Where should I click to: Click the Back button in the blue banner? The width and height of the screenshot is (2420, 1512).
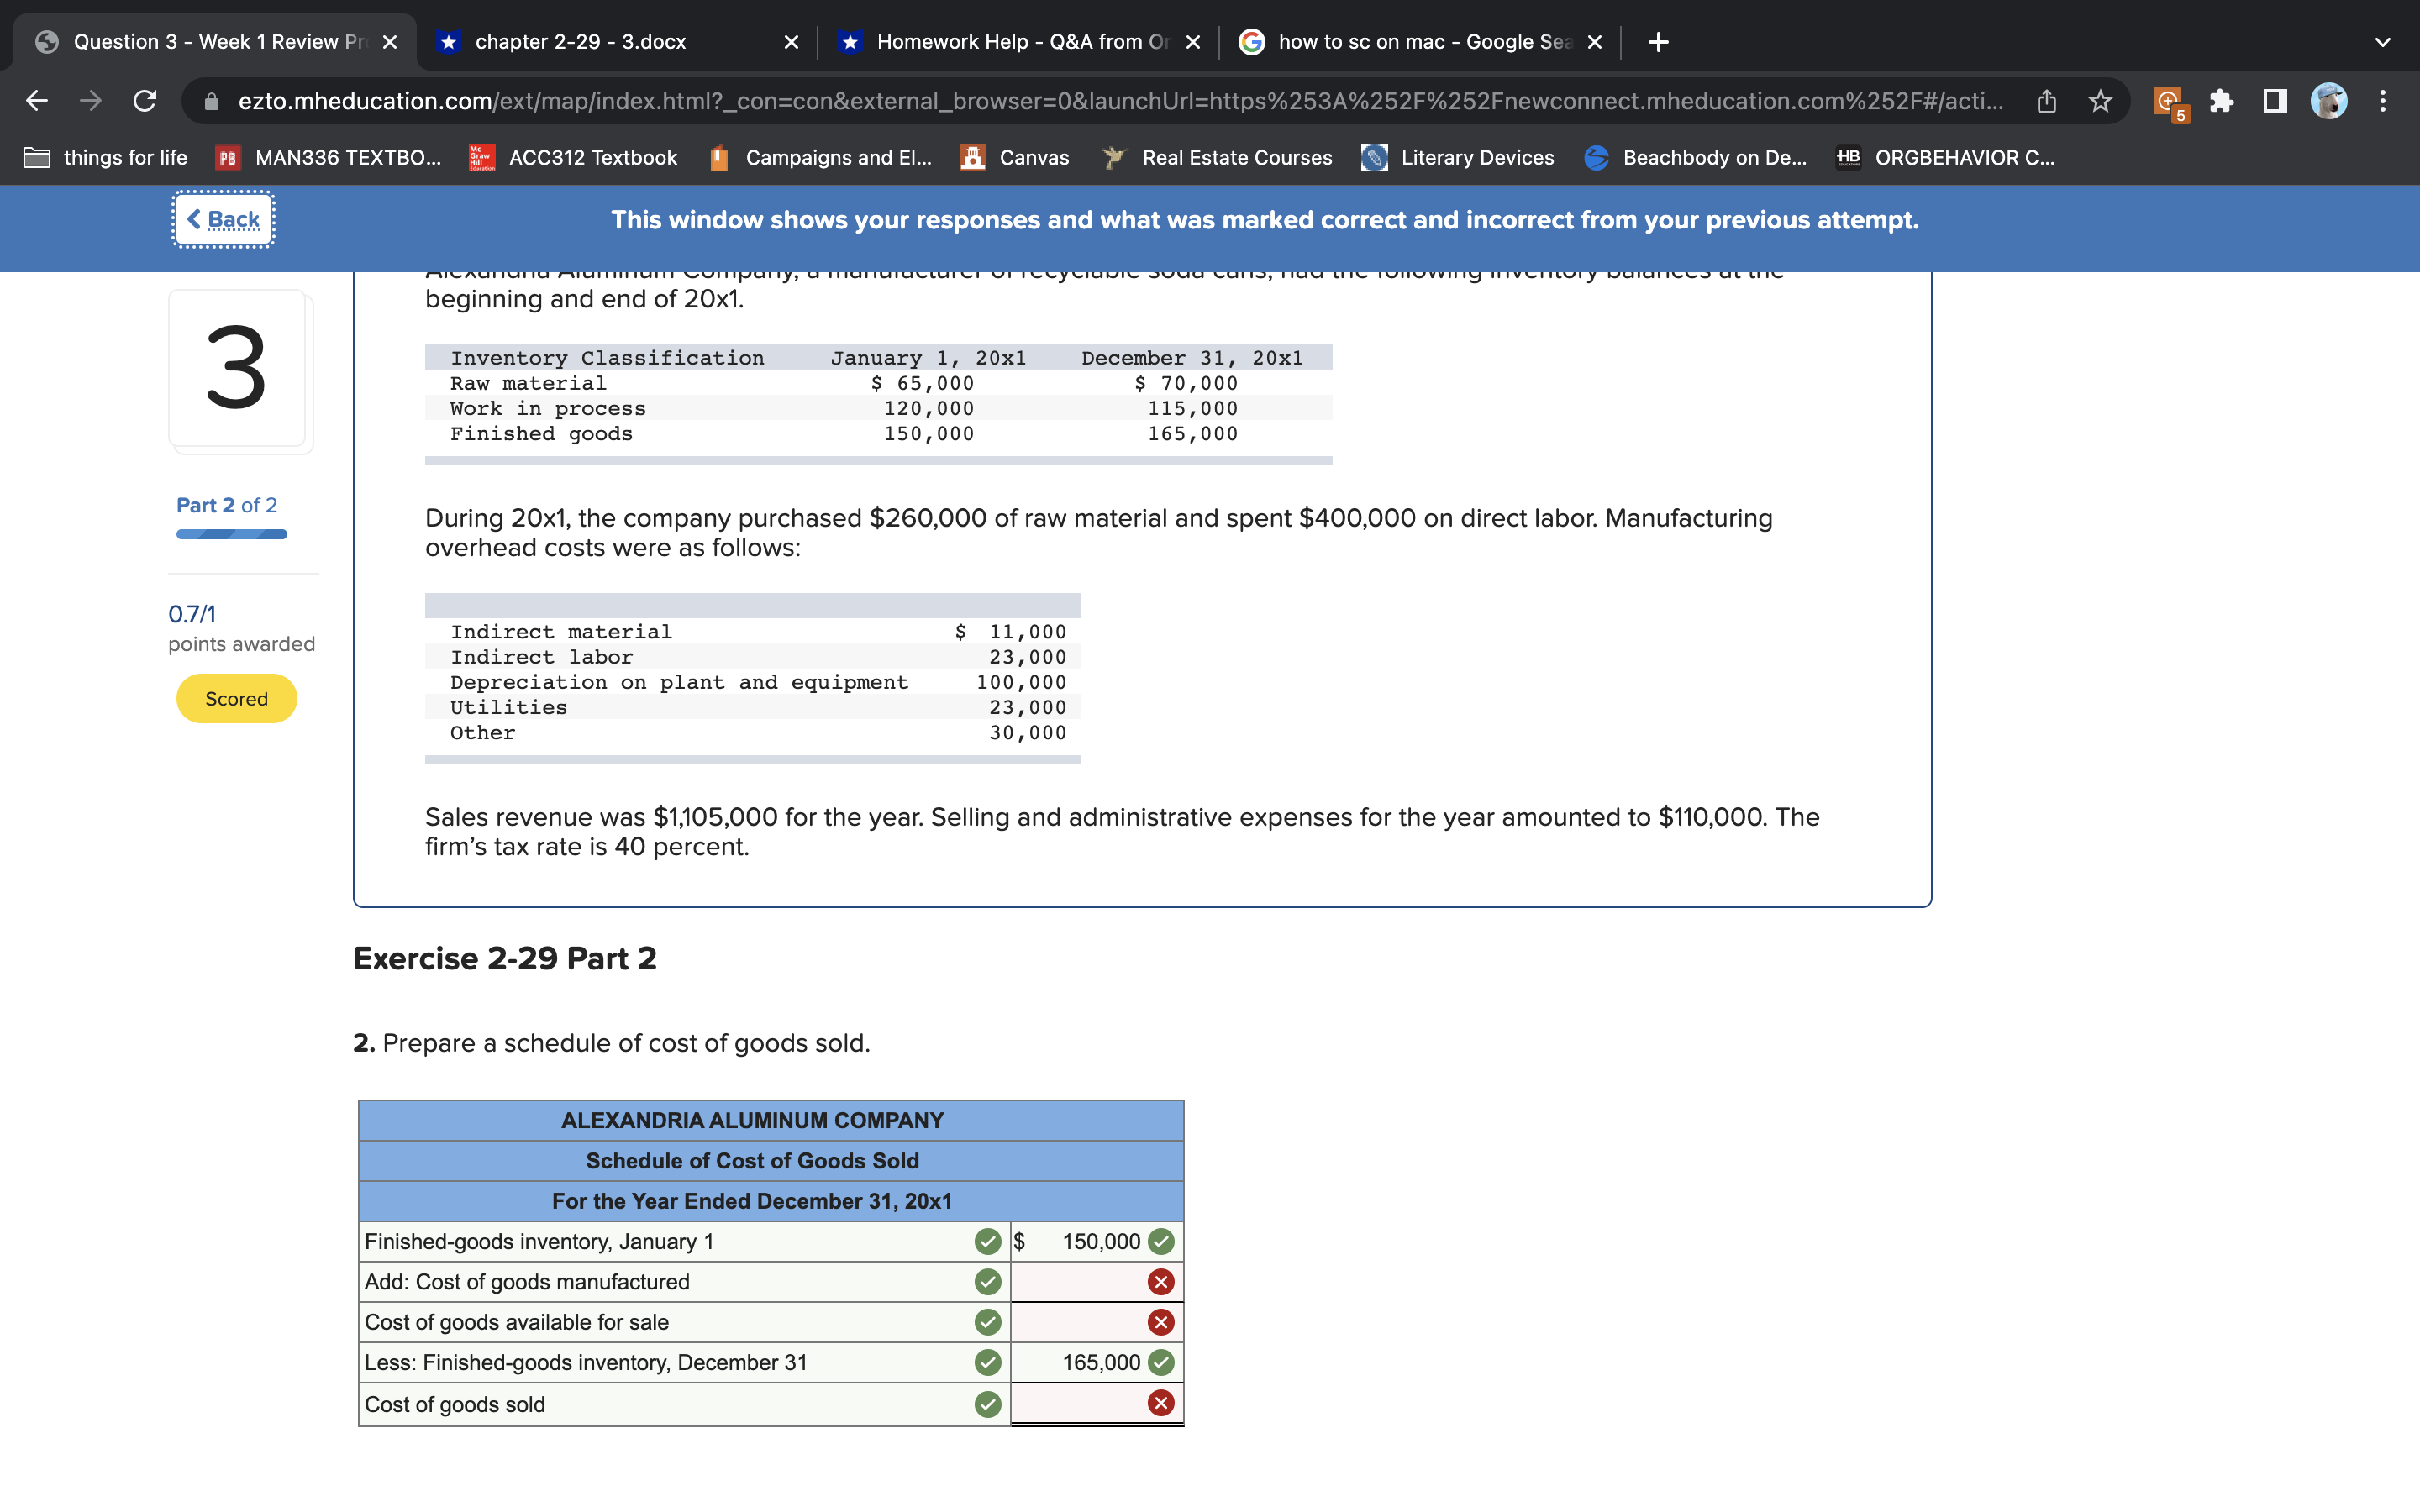[x=224, y=219]
